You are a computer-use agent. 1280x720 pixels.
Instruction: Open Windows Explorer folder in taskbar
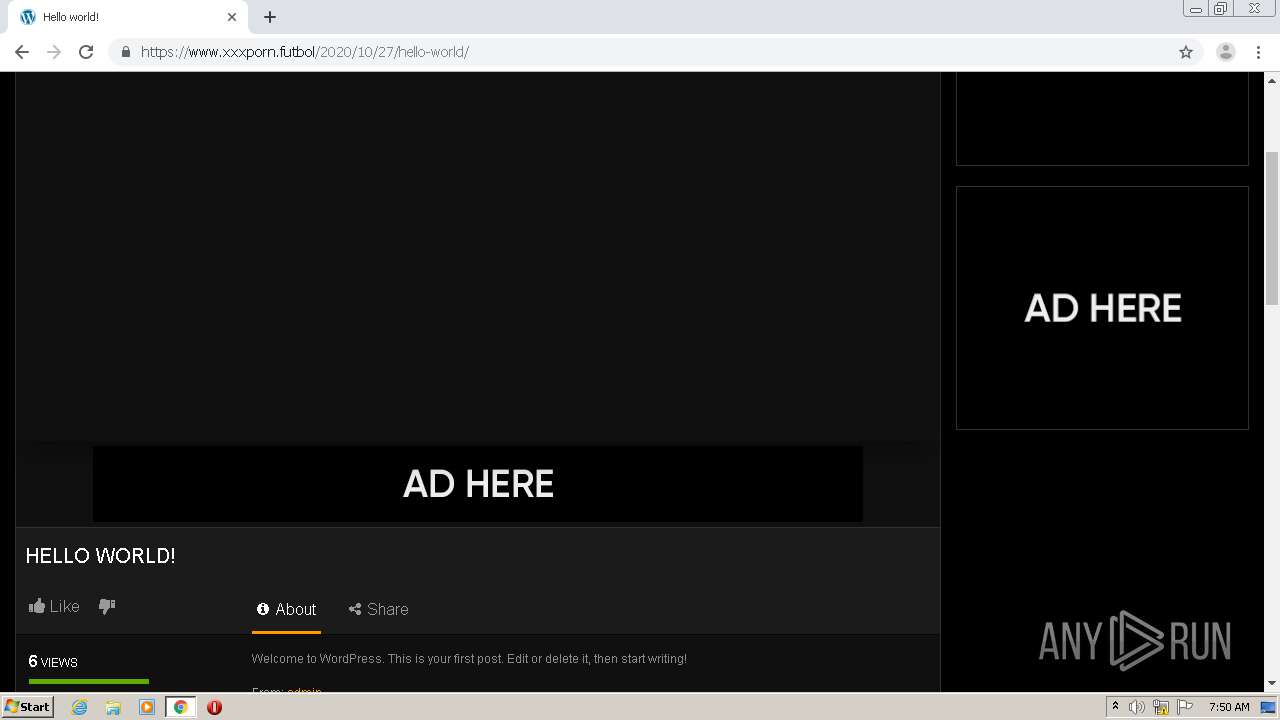[x=113, y=707]
